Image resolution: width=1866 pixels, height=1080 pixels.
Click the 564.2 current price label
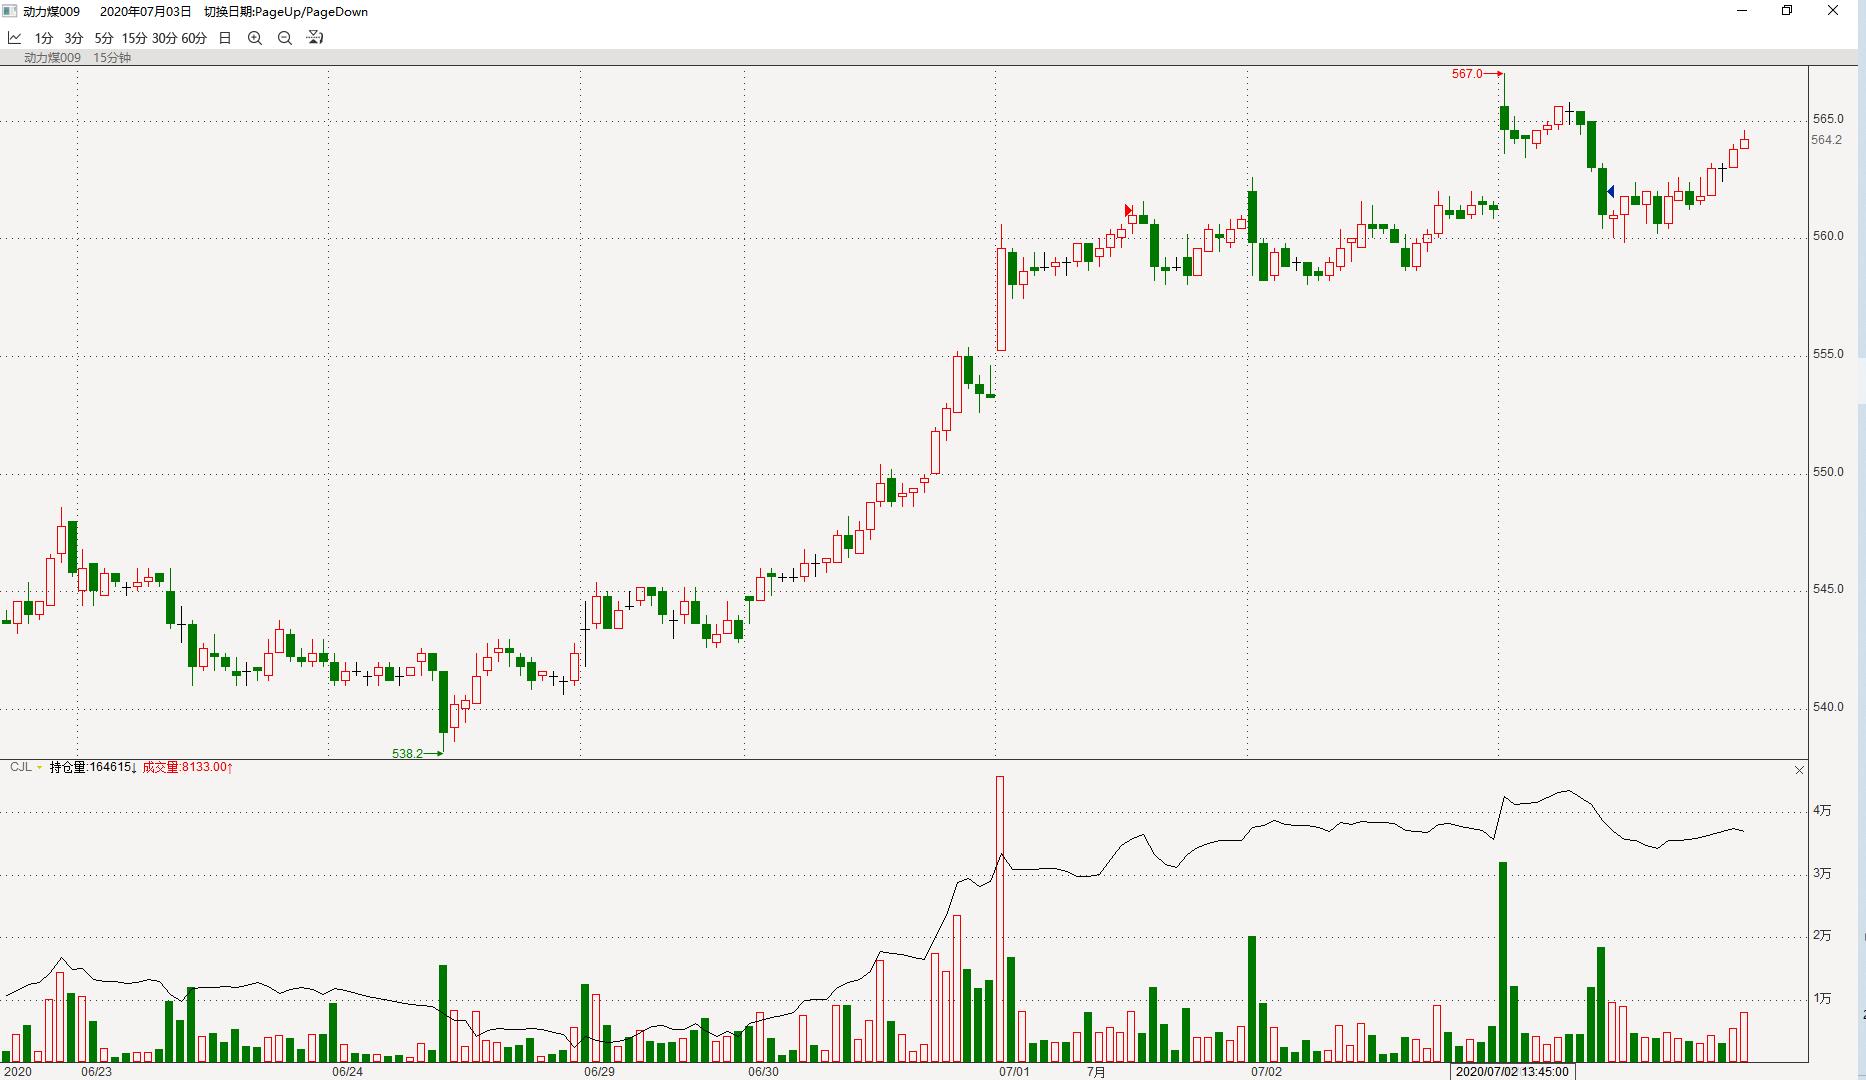tap(1826, 140)
